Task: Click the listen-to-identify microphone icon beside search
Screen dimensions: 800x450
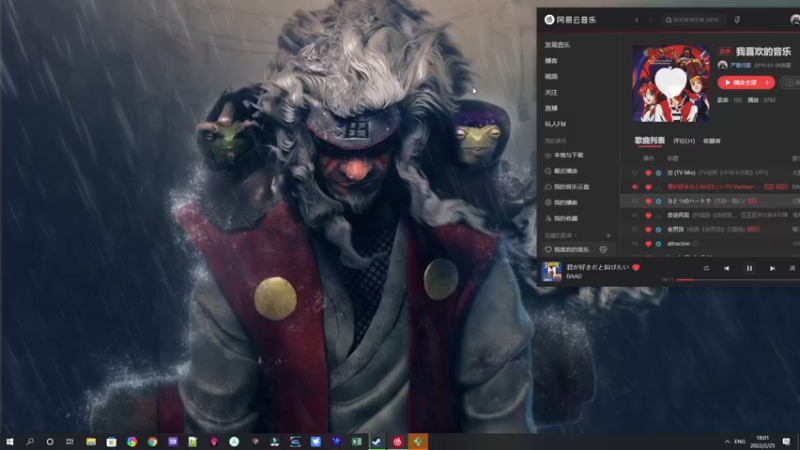Action: [737, 20]
